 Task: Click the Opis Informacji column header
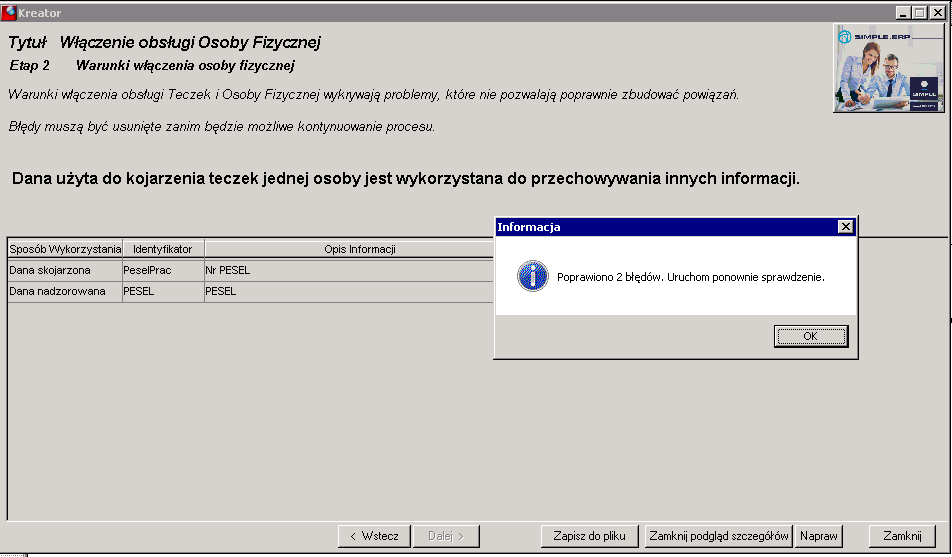pos(359,249)
